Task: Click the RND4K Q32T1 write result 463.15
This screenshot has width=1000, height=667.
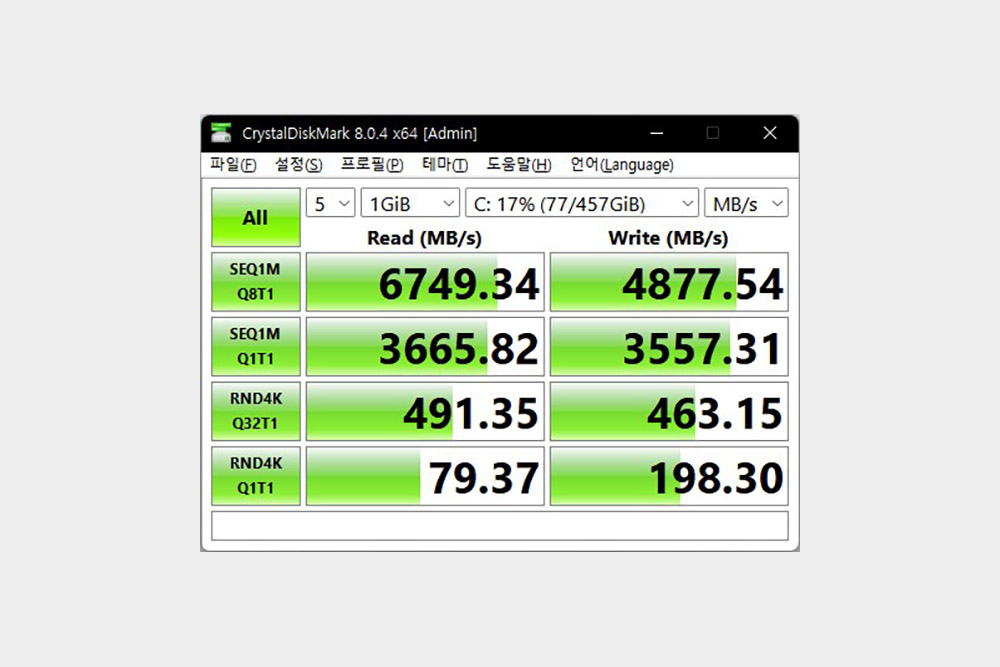Action: 669,411
